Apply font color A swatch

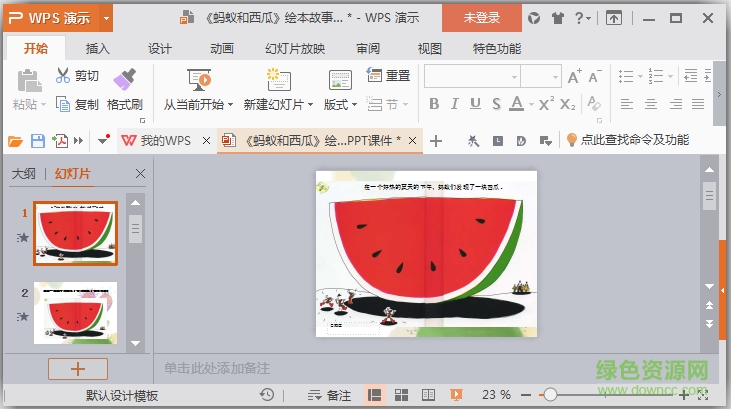tap(517, 103)
